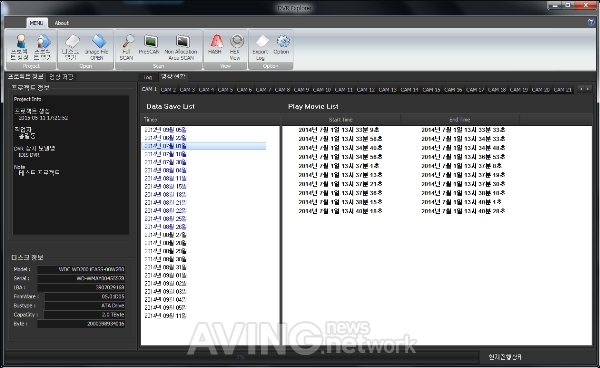This screenshot has height=368, width=600.
Task: Click the project open icon with blue diamond
Action: coord(42,47)
